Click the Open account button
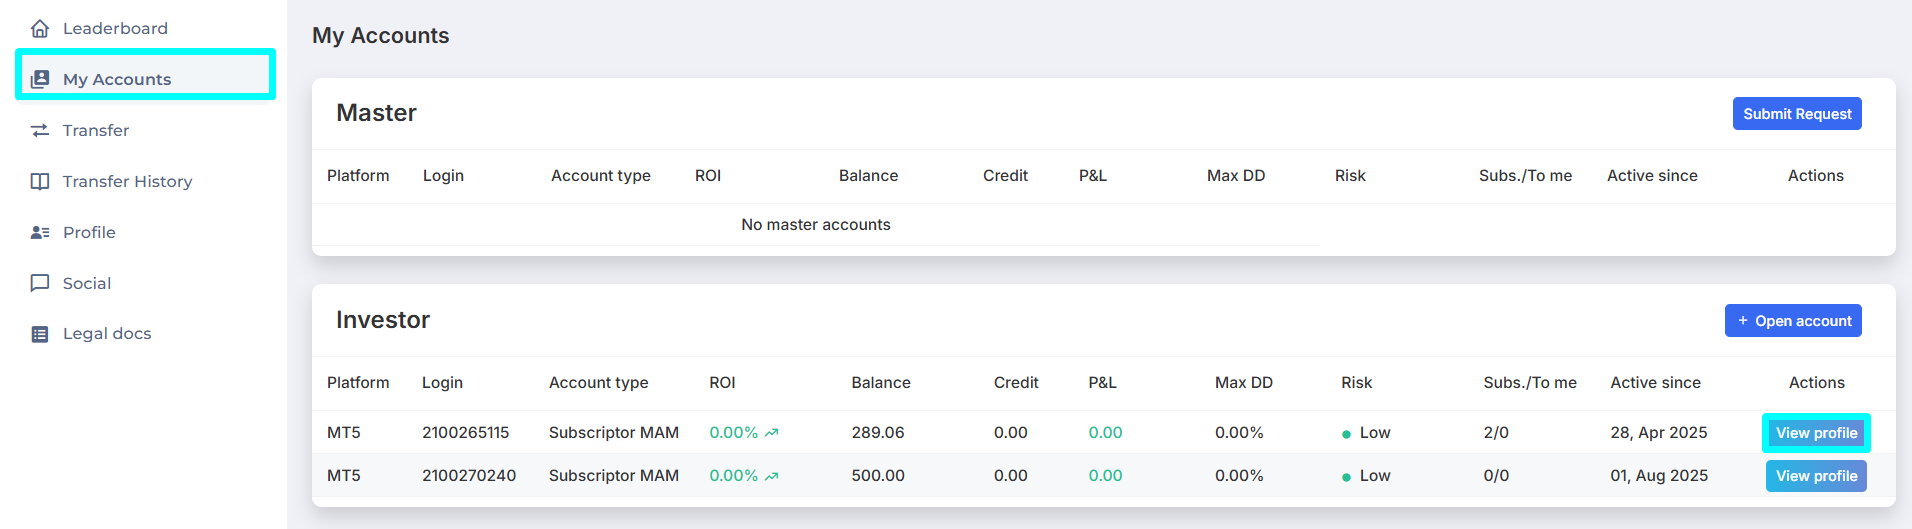Image resolution: width=1912 pixels, height=529 pixels. [x=1793, y=321]
